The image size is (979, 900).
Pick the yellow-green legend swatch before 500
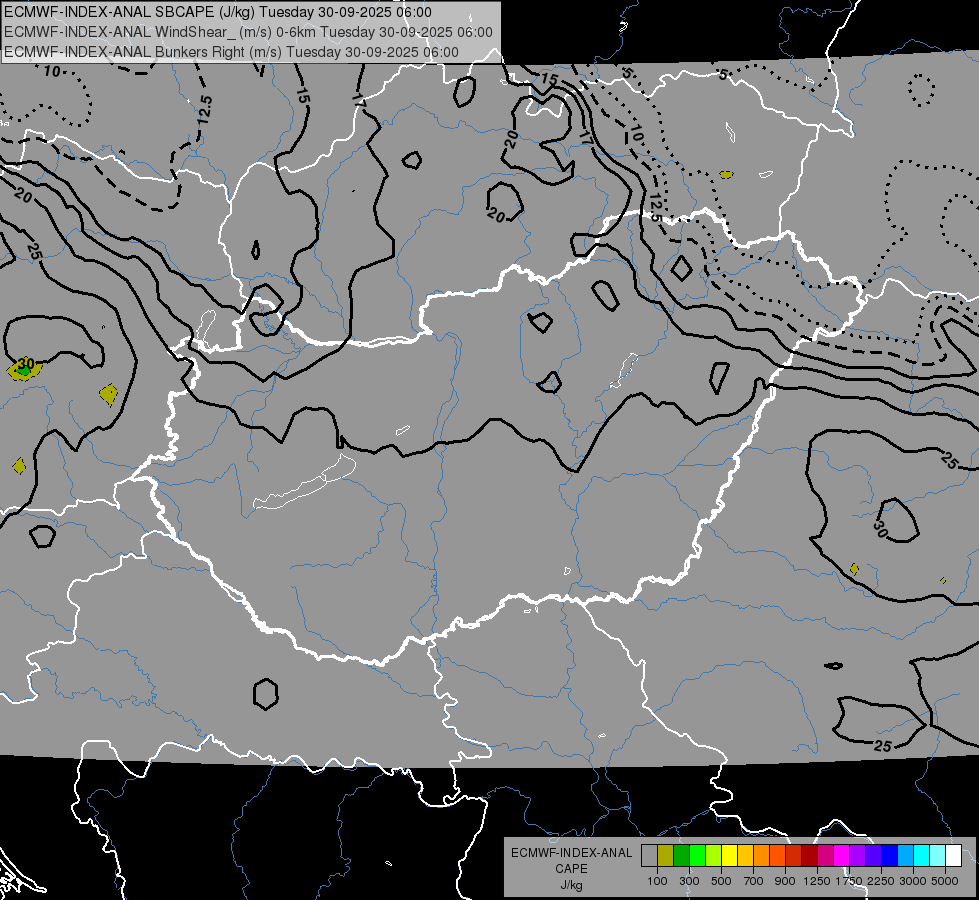(714, 855)
